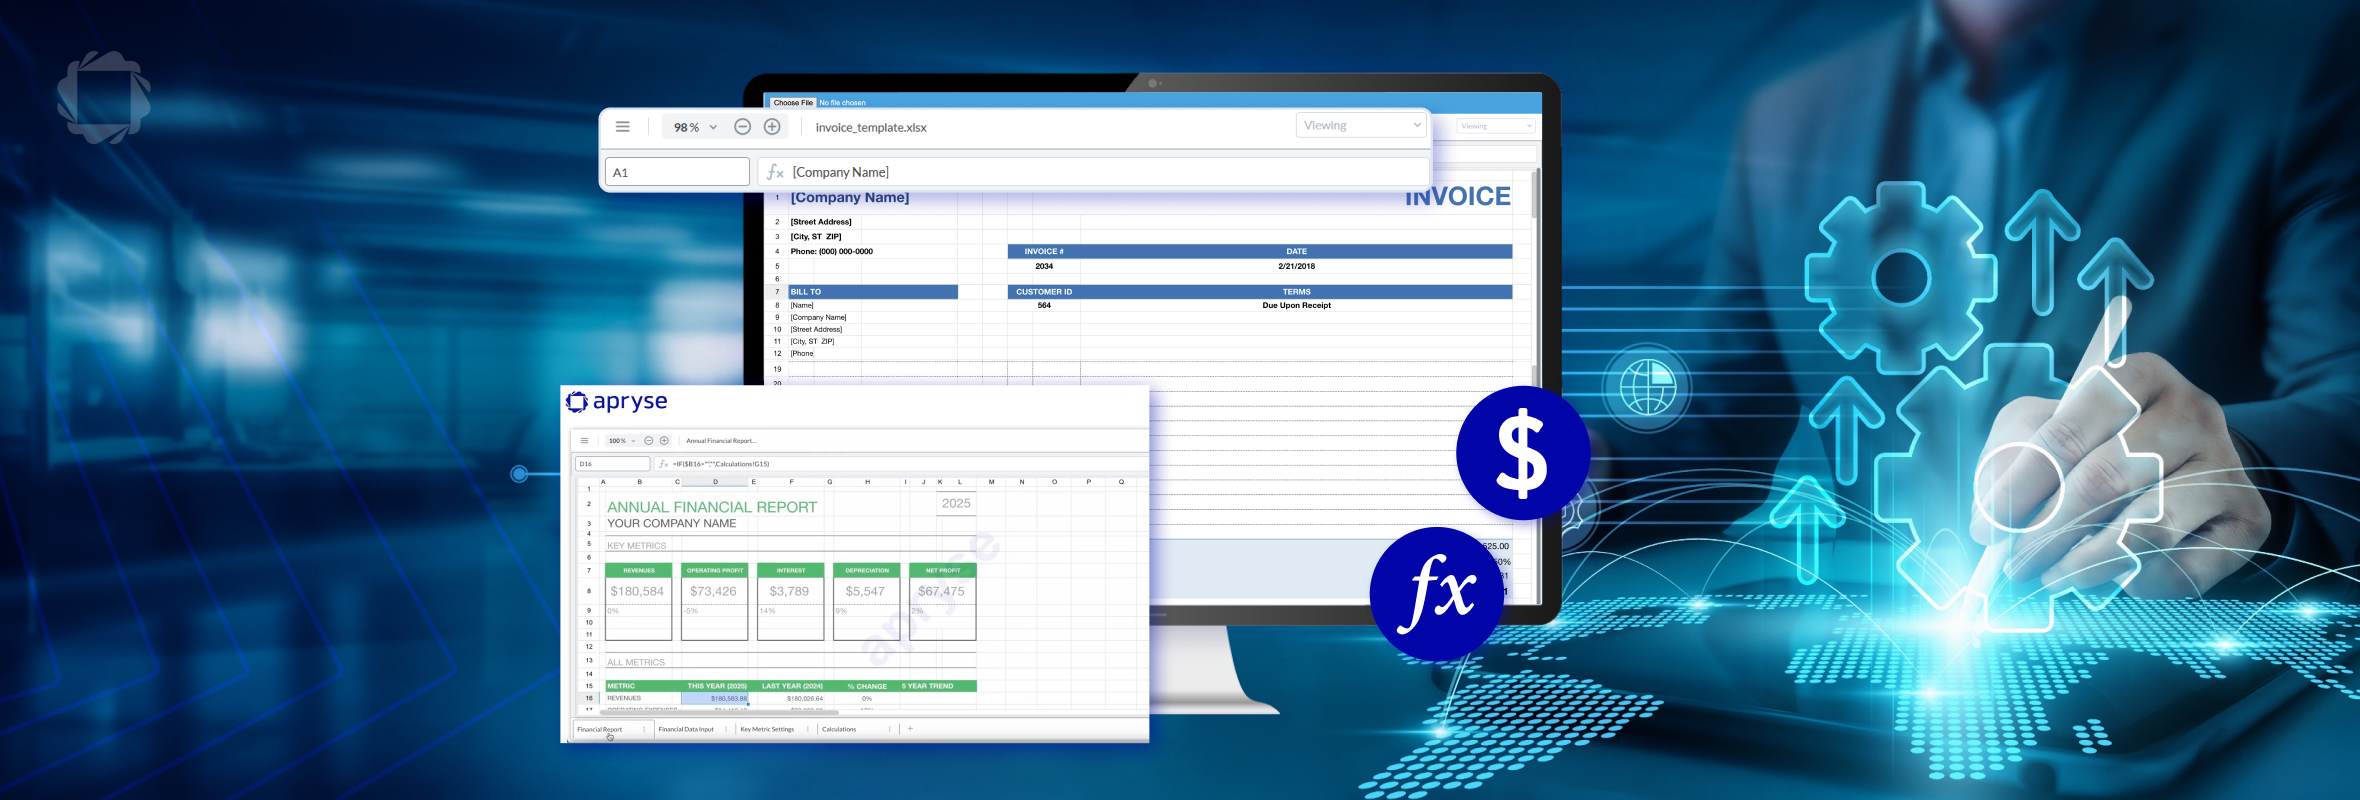Click the dollar sign circle icon

coord(1522,453)
